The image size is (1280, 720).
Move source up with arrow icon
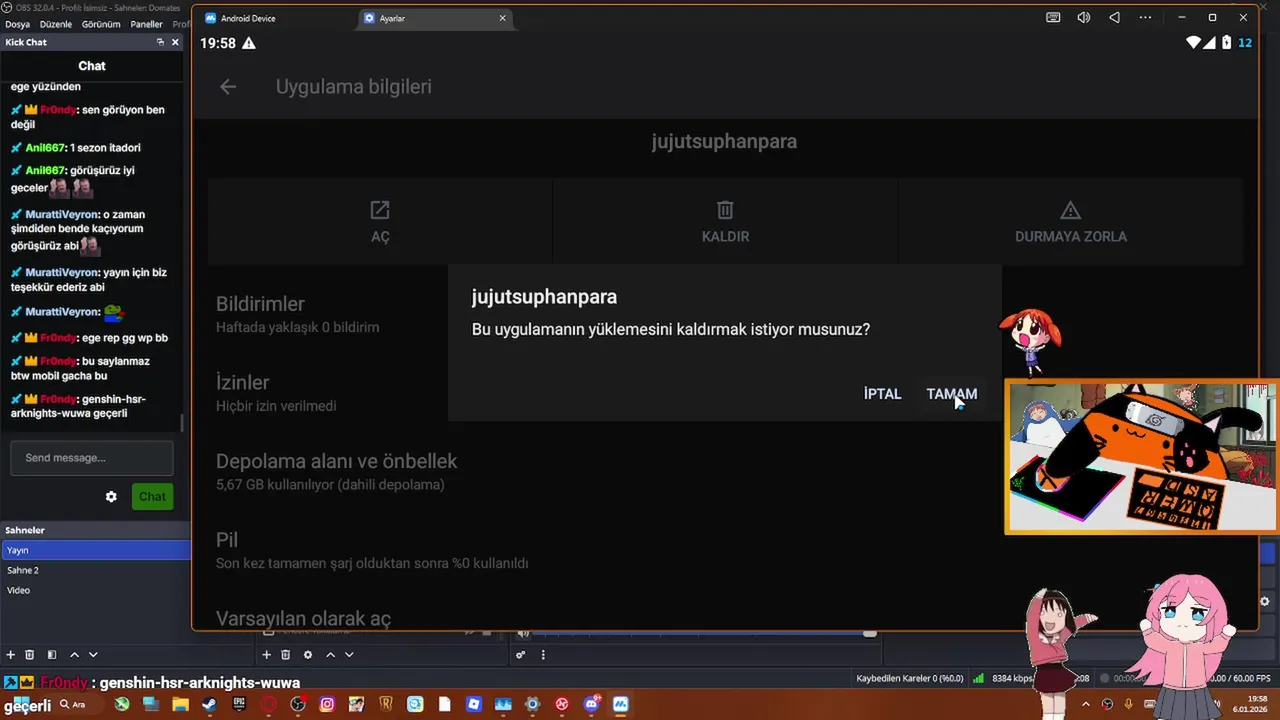point(330,655)
